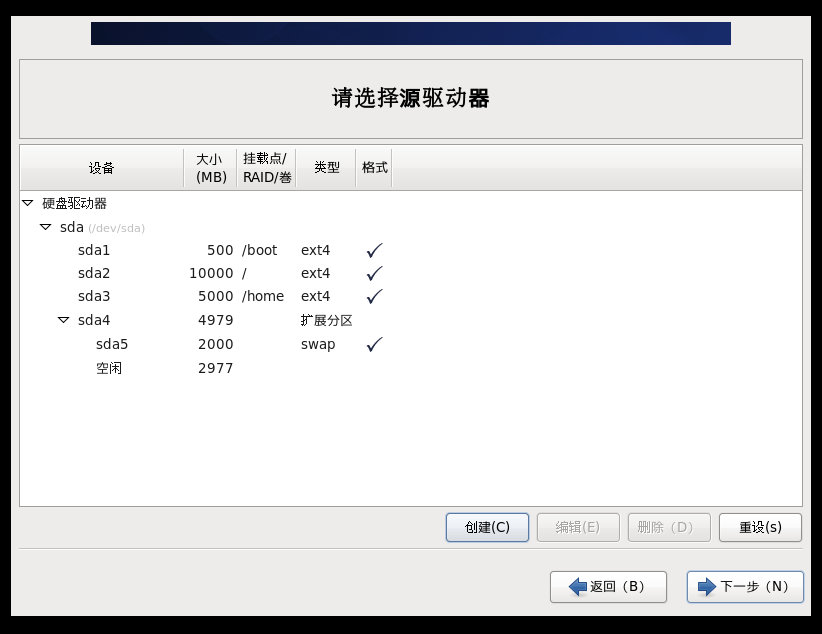
Task: Select the sda4 partition row
Action: [411, 320]
